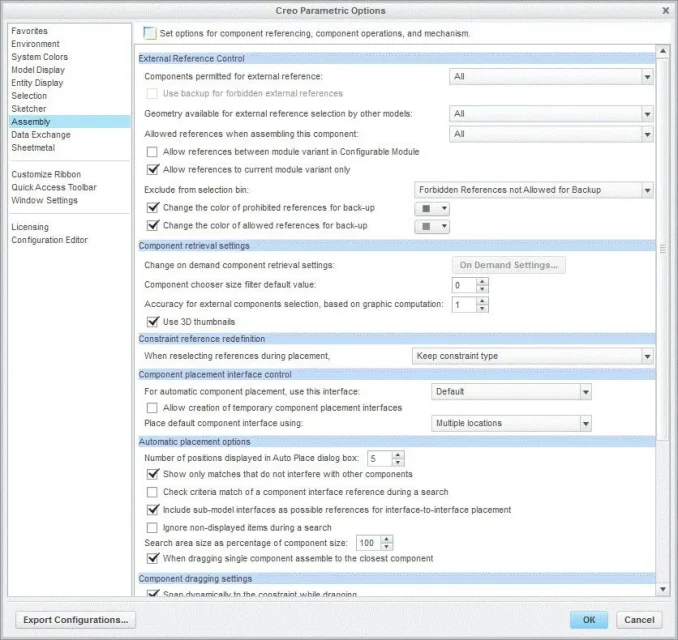Increase search area size percentage
Viewport: 678px width, 640px height.
(x=387, y=539)
